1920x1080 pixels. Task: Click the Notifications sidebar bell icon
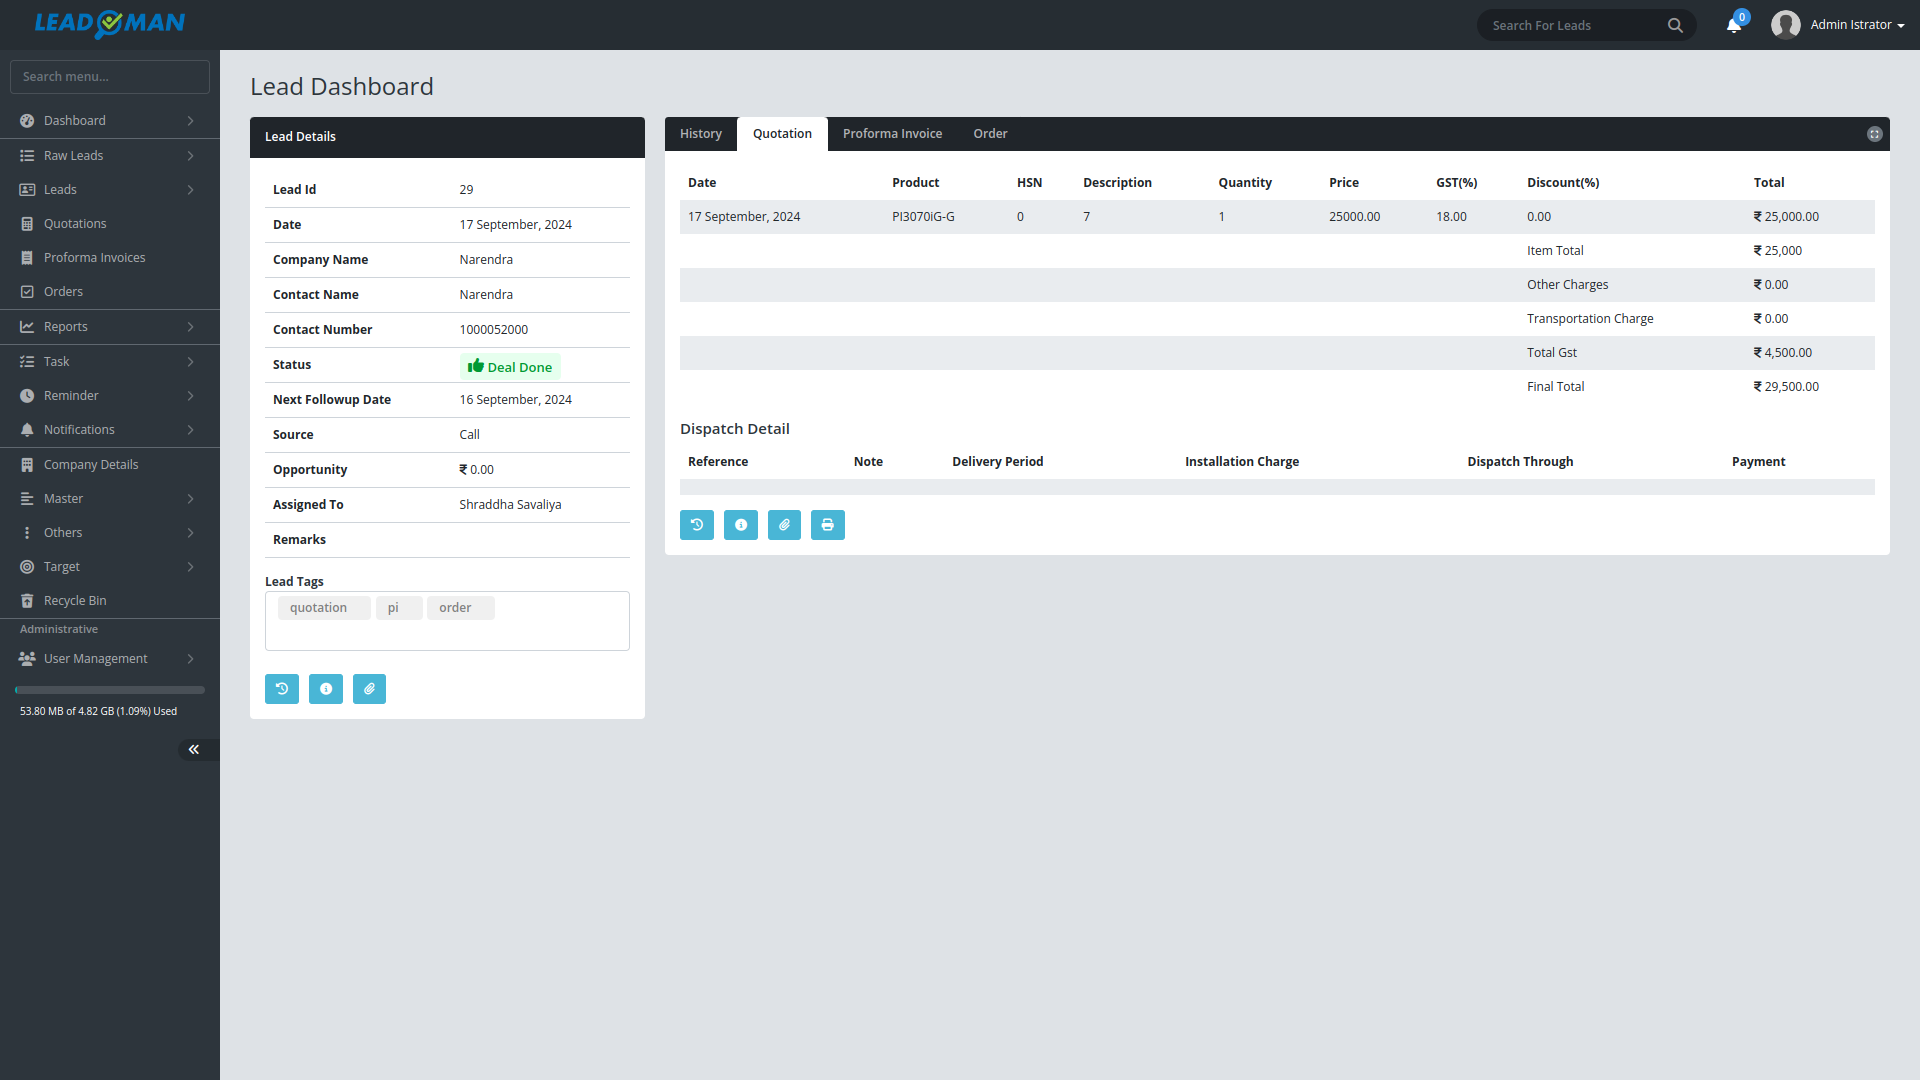click(x=27, y=430)
